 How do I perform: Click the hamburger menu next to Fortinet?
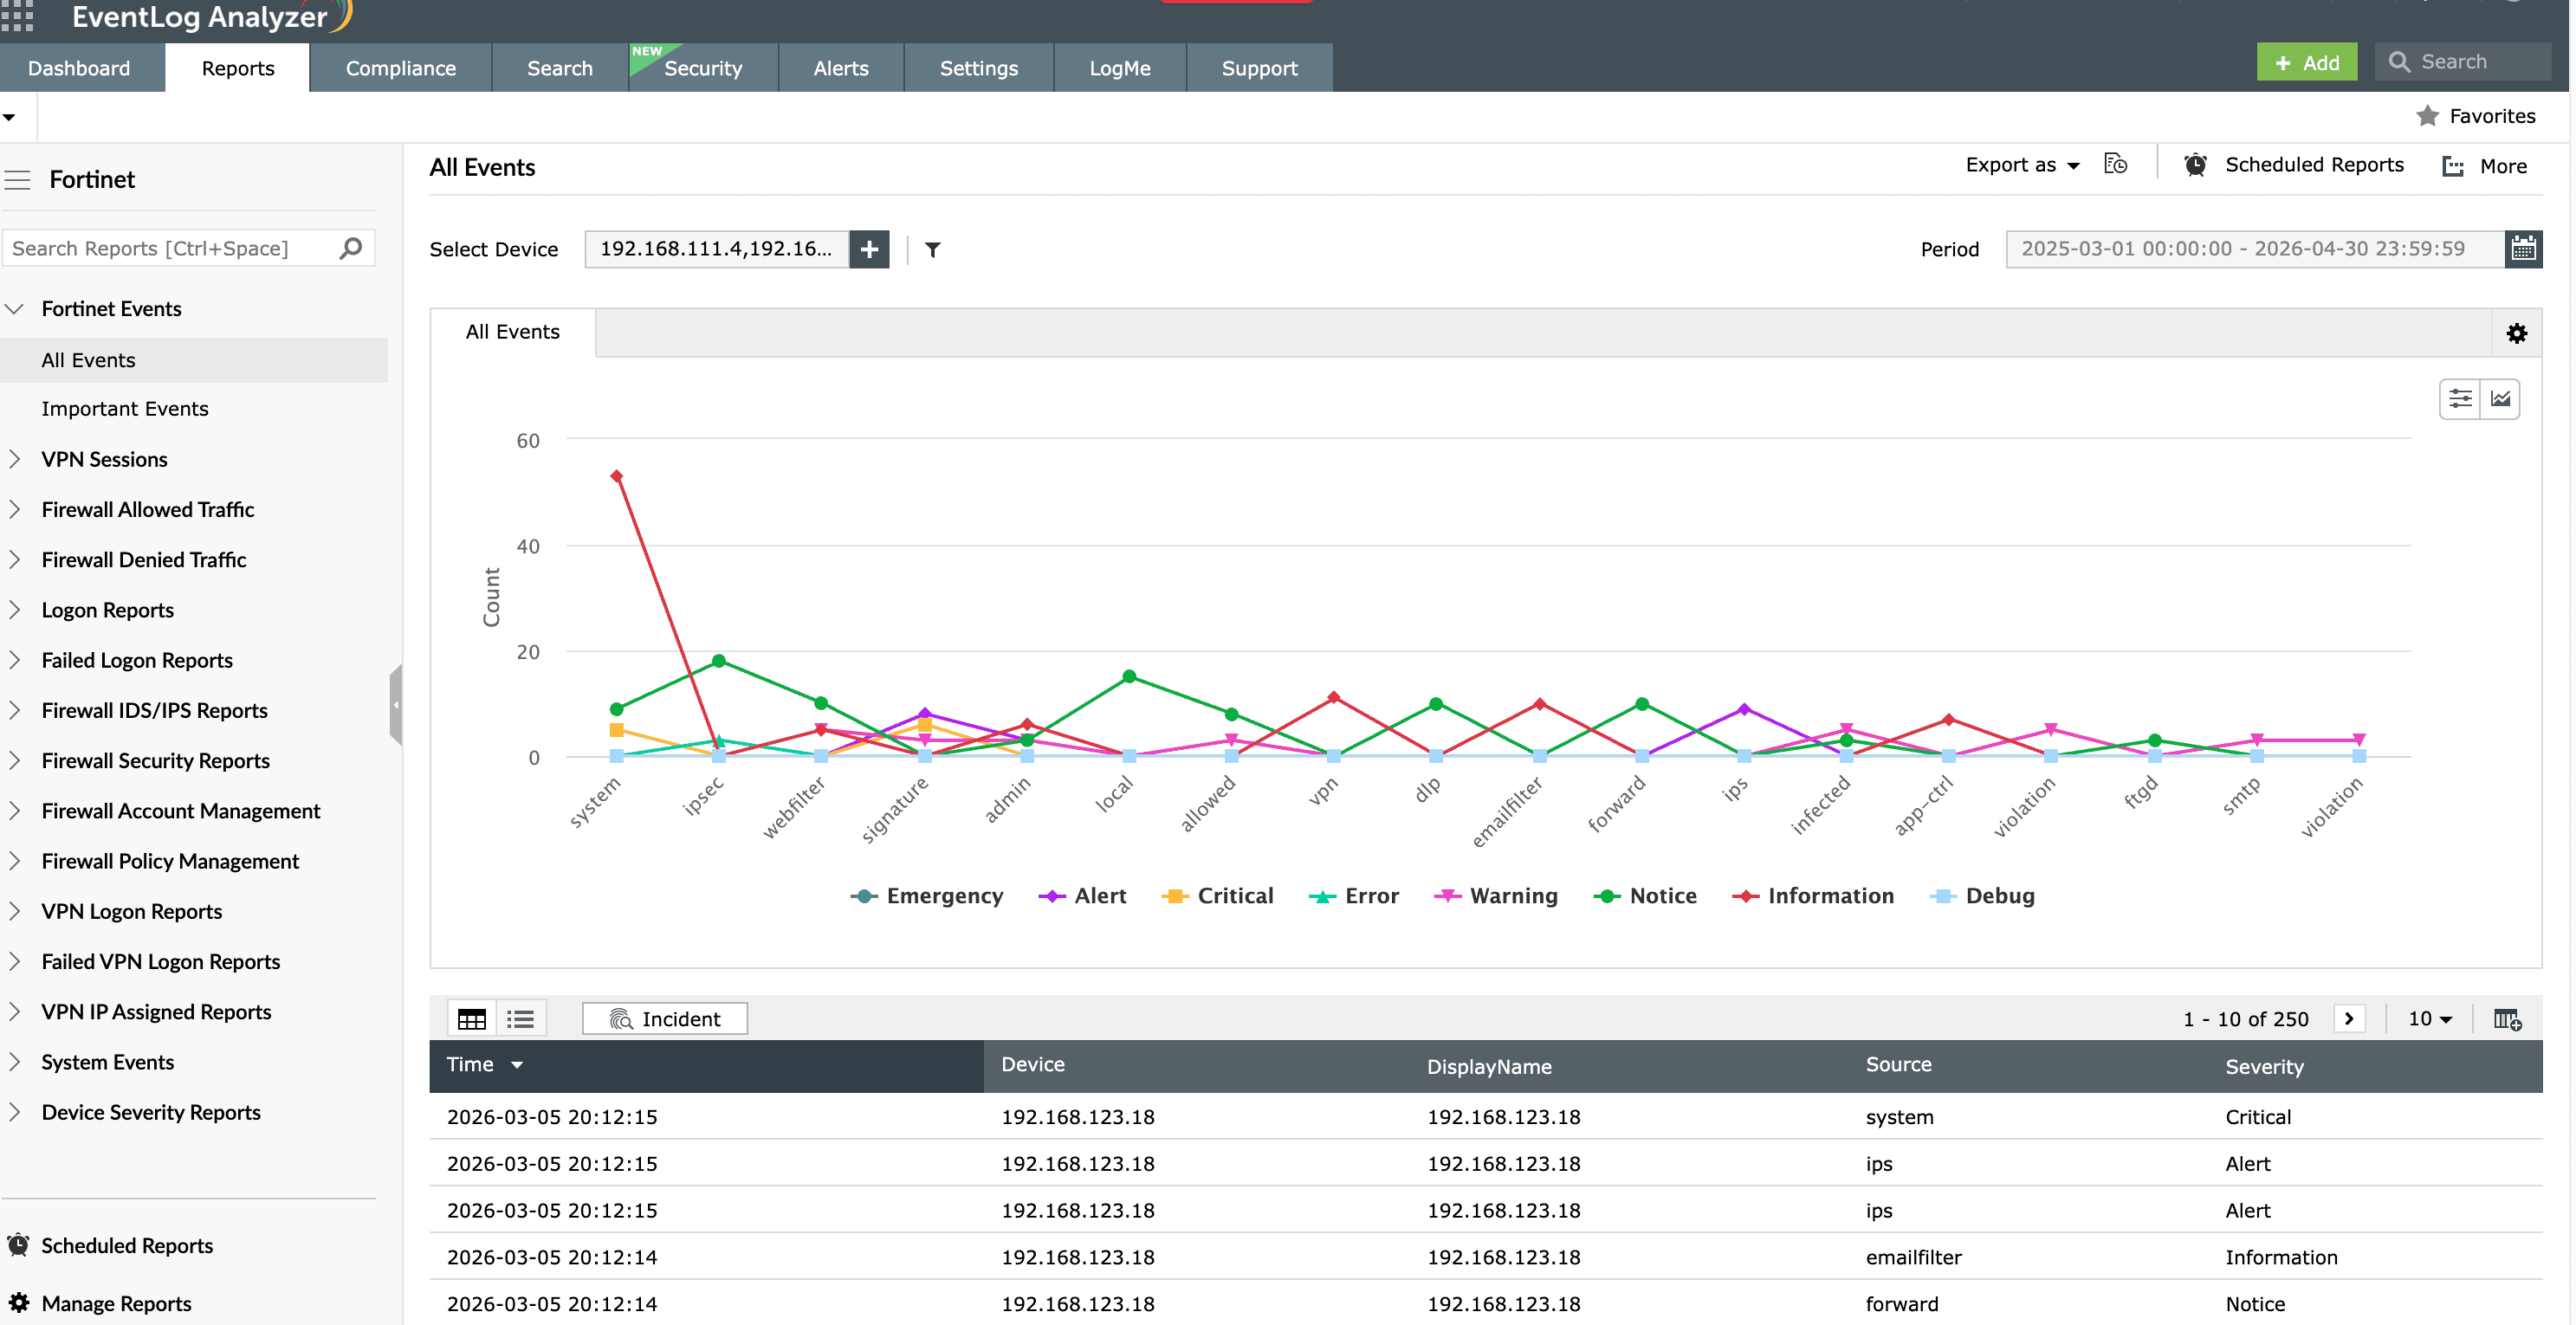(x=17, y=180)
